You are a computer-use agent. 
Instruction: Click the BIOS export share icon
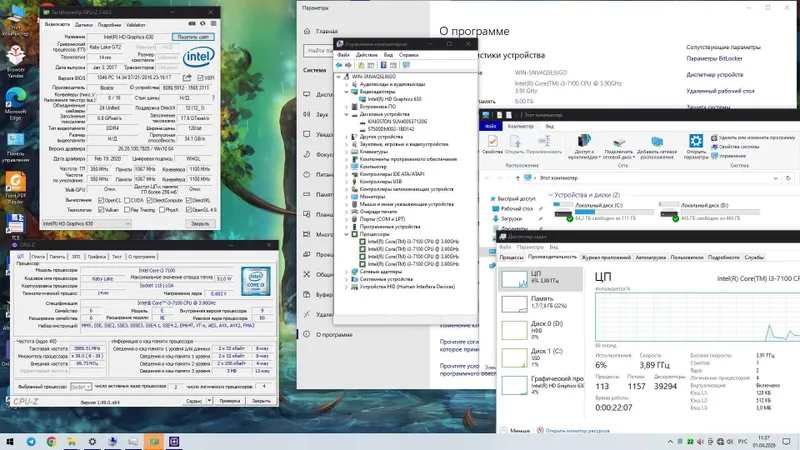tap(187, 78)
